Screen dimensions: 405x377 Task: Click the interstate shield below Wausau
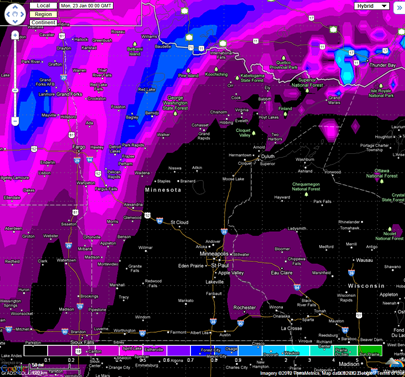[351, 273]
